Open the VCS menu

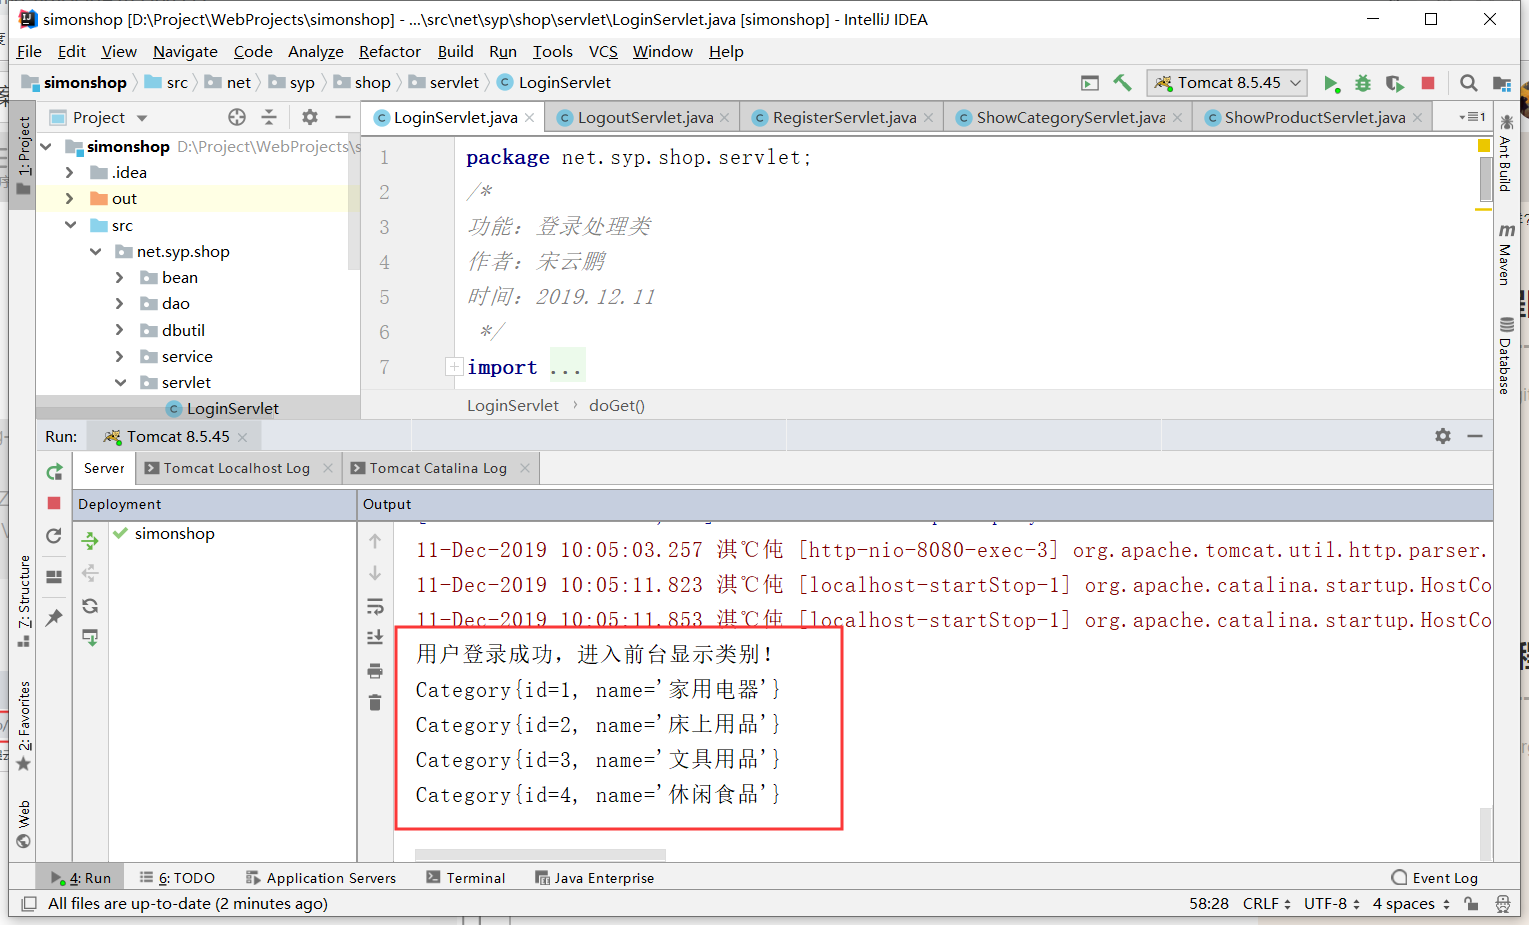(x=603, y=51)
